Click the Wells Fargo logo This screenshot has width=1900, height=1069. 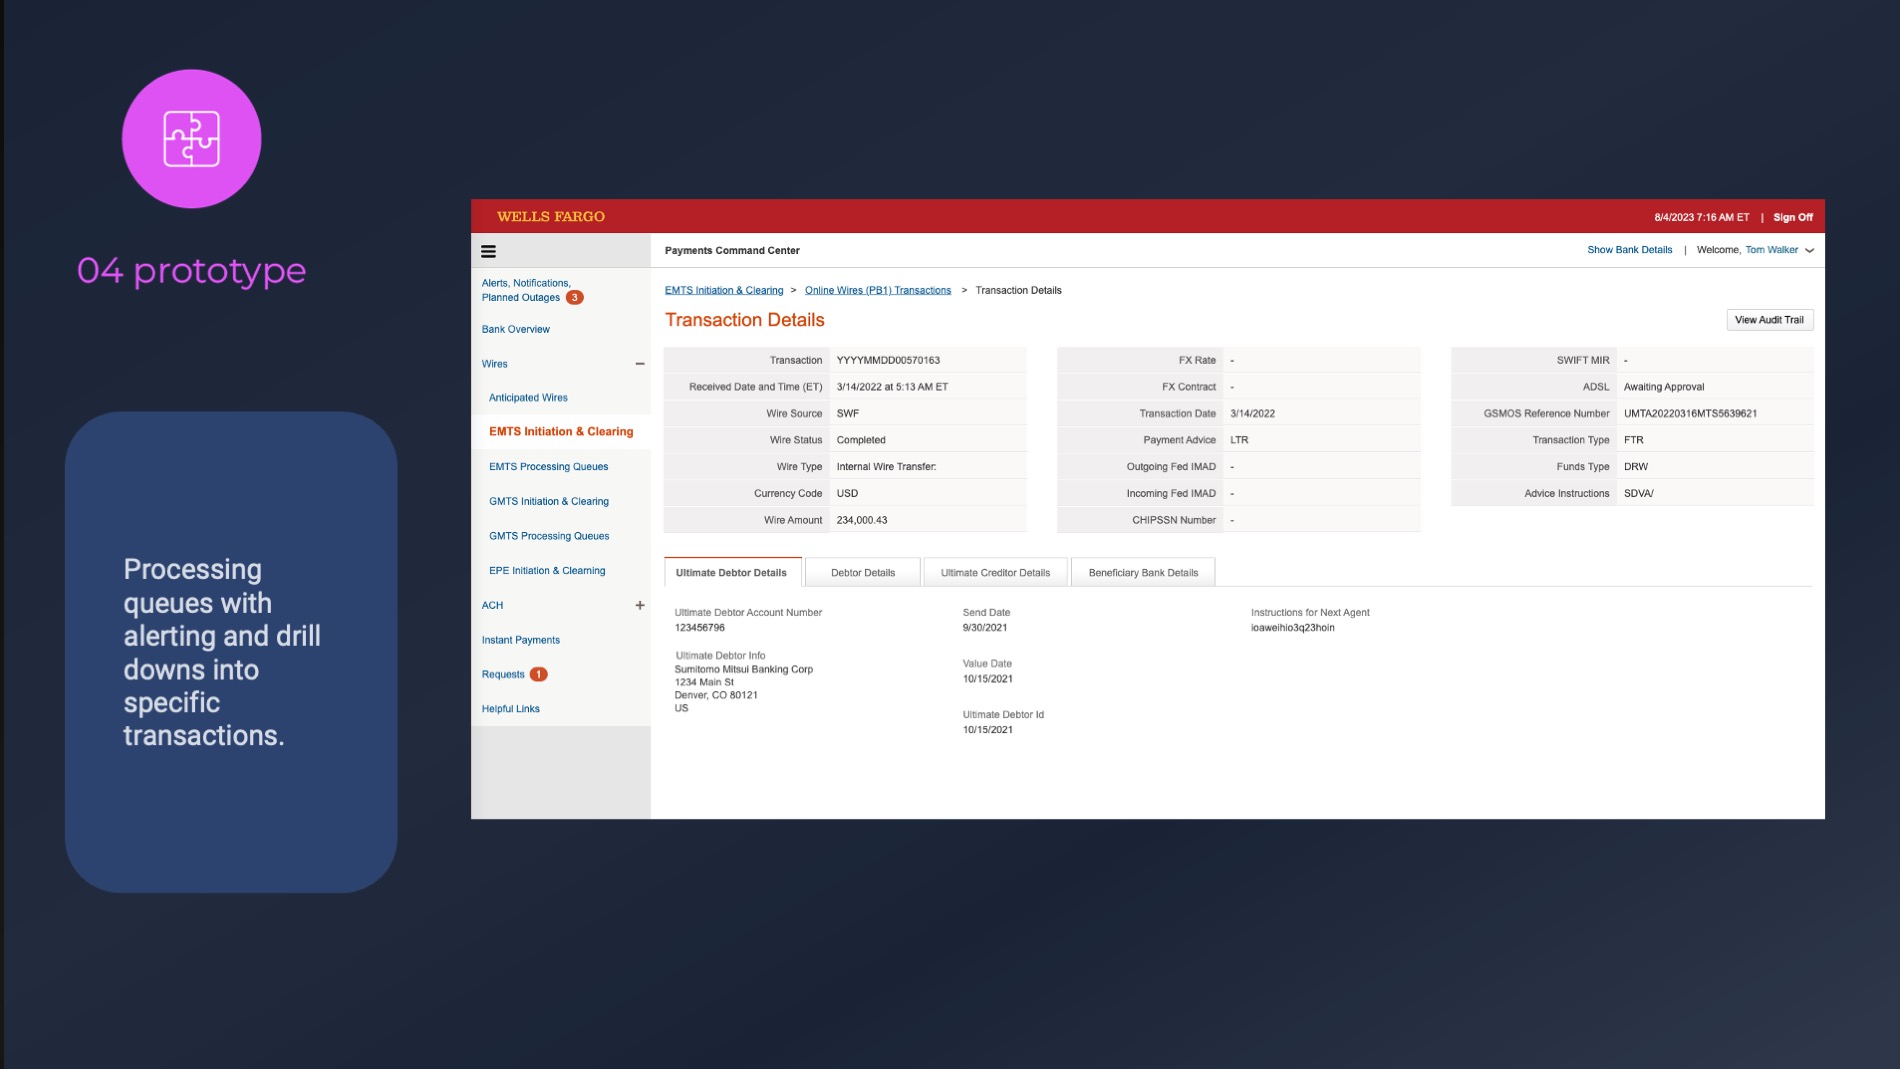pos(551,217)
